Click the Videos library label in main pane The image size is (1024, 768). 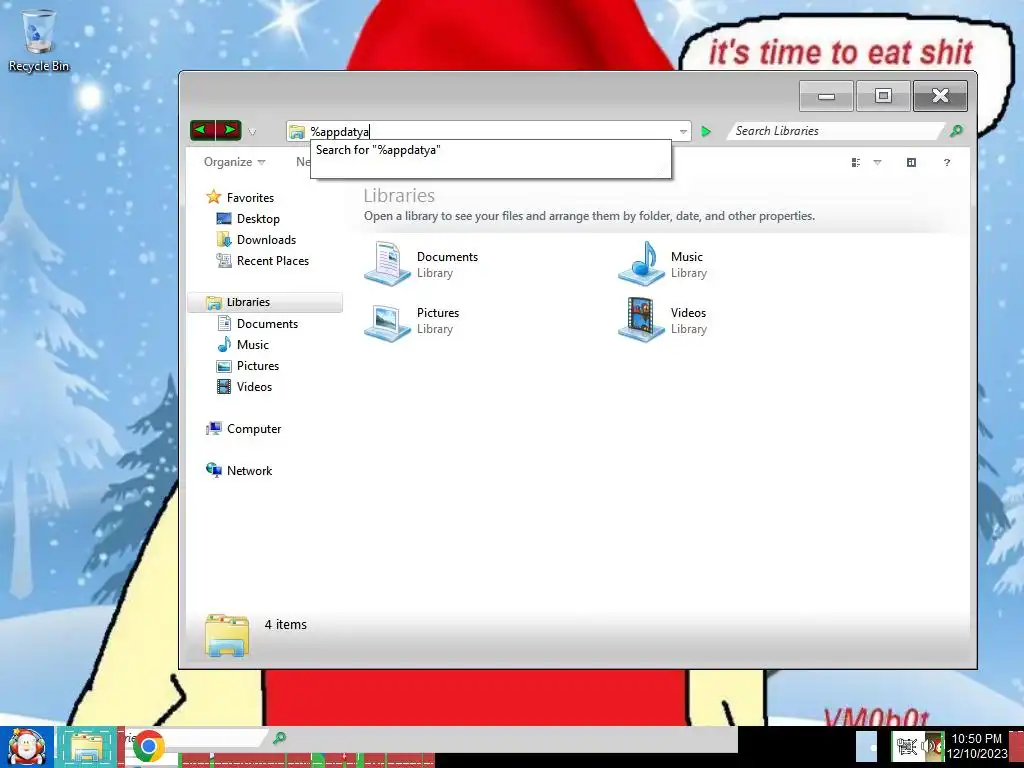[688, 313]
